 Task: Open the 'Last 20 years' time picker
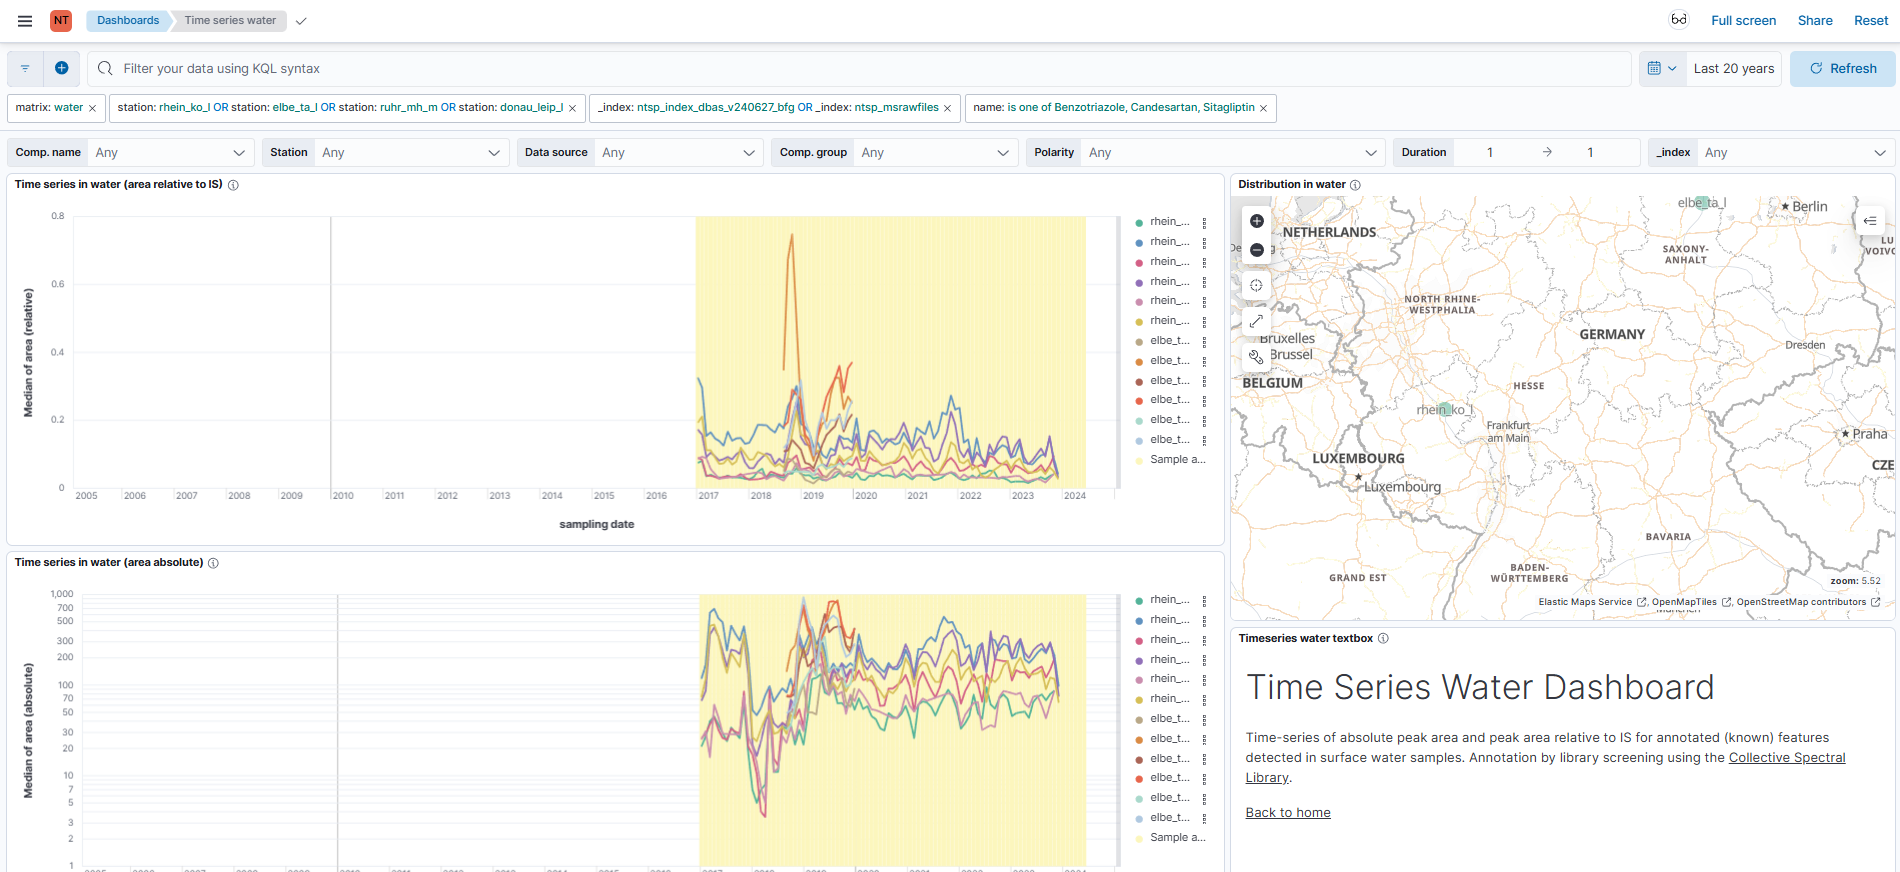(1734, 68)
